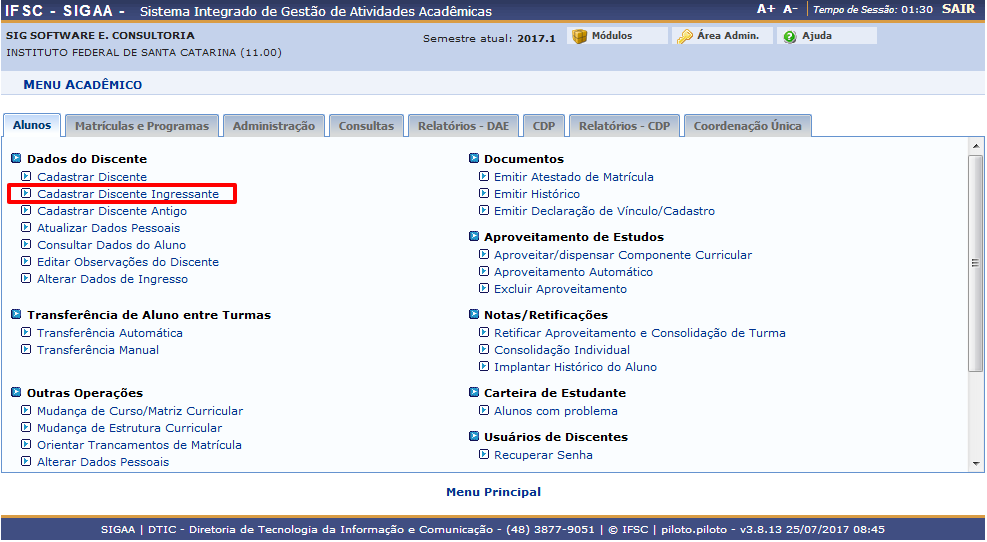Switch to the Matrículas e Programas tab
The image size is (987, 542).
point(142,126)
